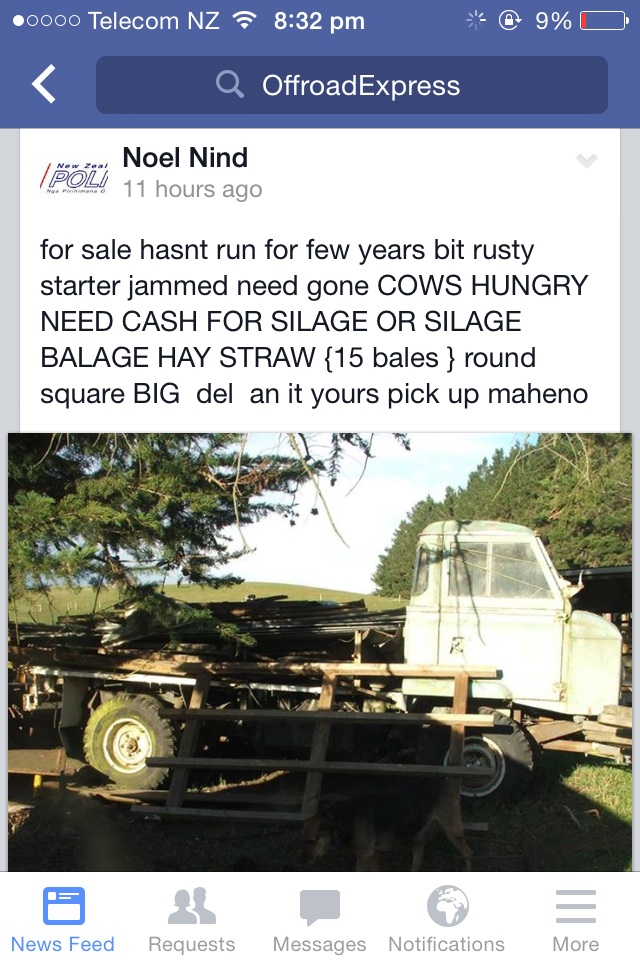Tap the back arrow icon
Viewport: 640px width, 960px height.
[x=45, y=85]
